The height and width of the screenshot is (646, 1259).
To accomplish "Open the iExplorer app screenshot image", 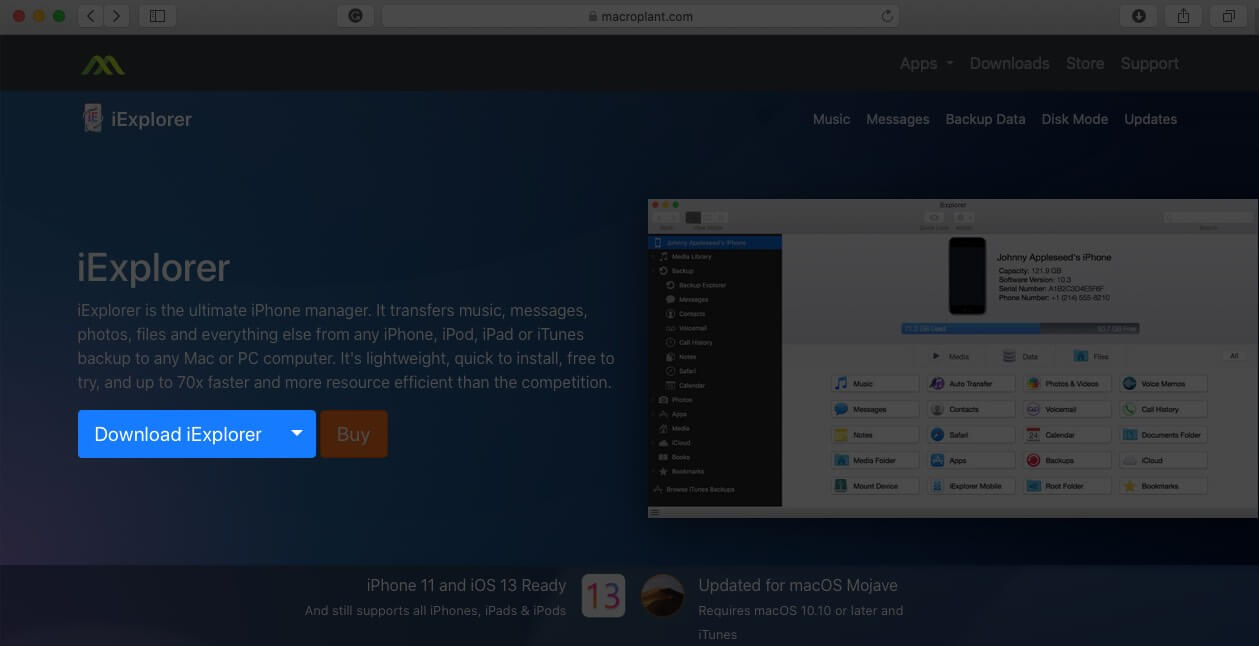I will click(952, 358).
